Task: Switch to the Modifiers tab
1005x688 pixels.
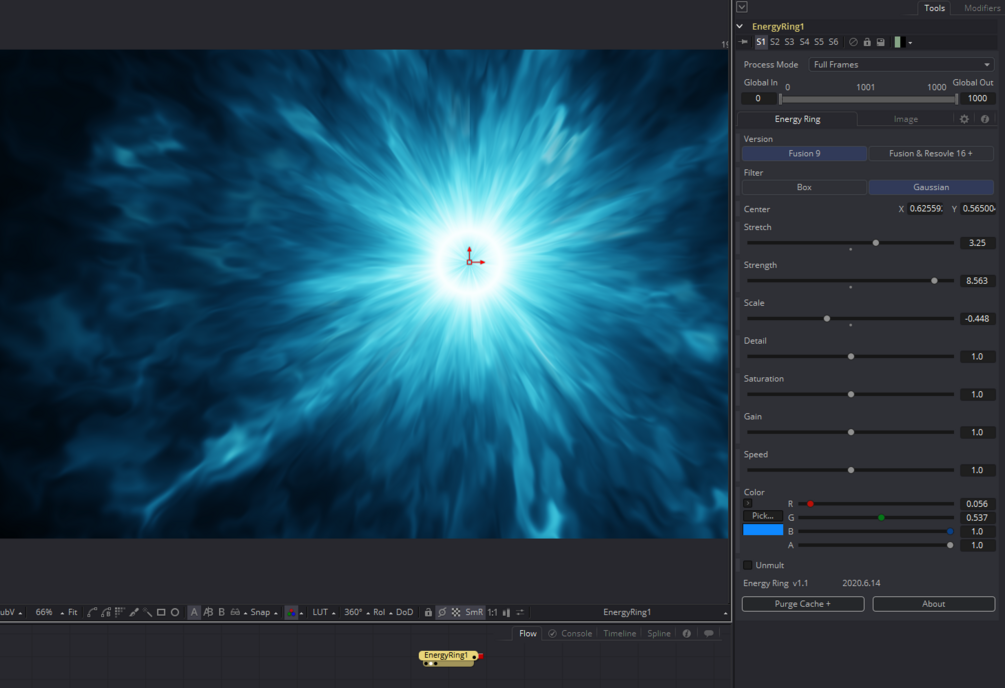Action: click(x=982, y=8)
